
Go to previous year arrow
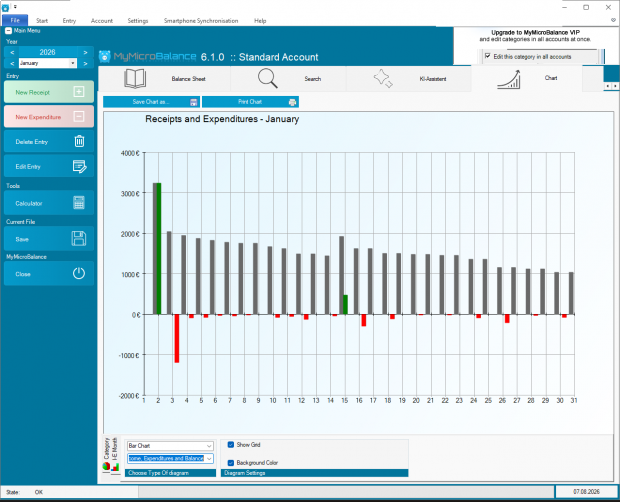point(12,52)
